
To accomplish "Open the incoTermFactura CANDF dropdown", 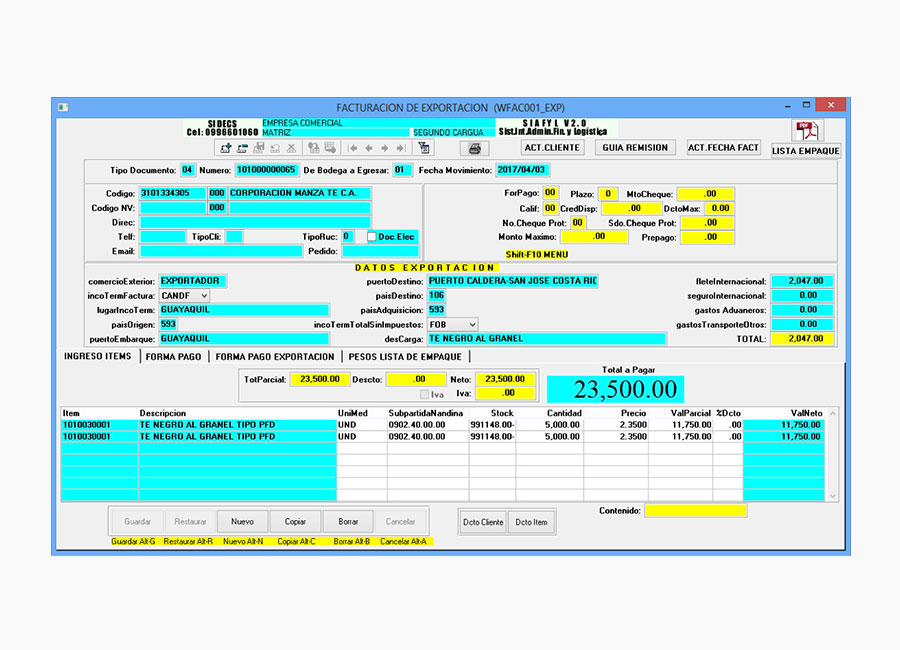I will 204,296.
